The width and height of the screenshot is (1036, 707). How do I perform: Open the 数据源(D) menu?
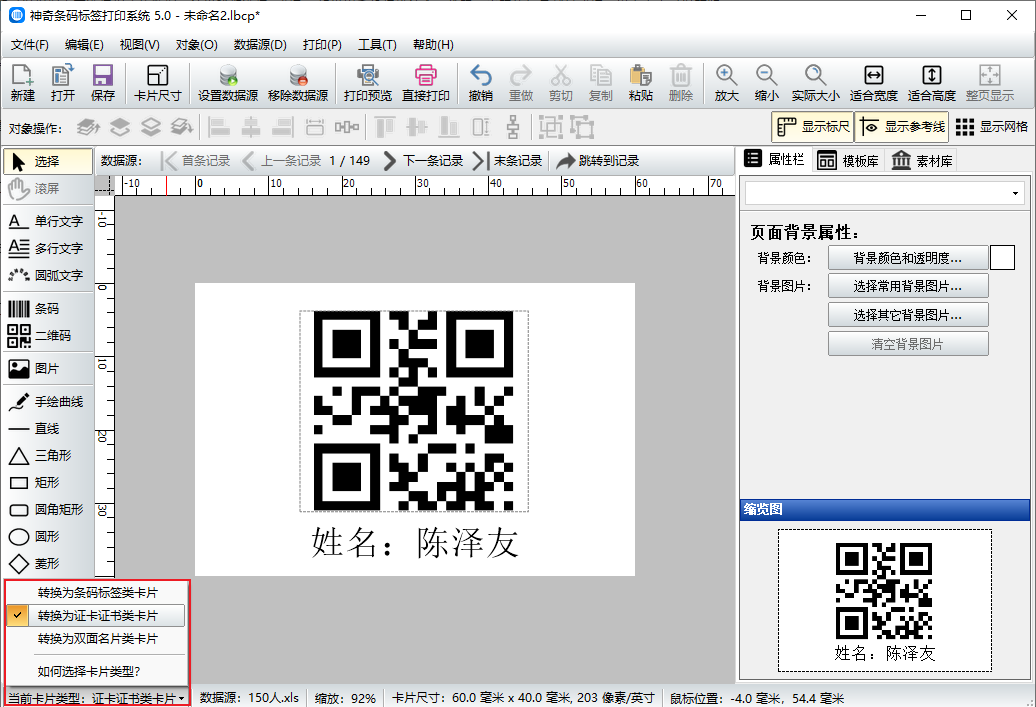[x=260, y=45]
